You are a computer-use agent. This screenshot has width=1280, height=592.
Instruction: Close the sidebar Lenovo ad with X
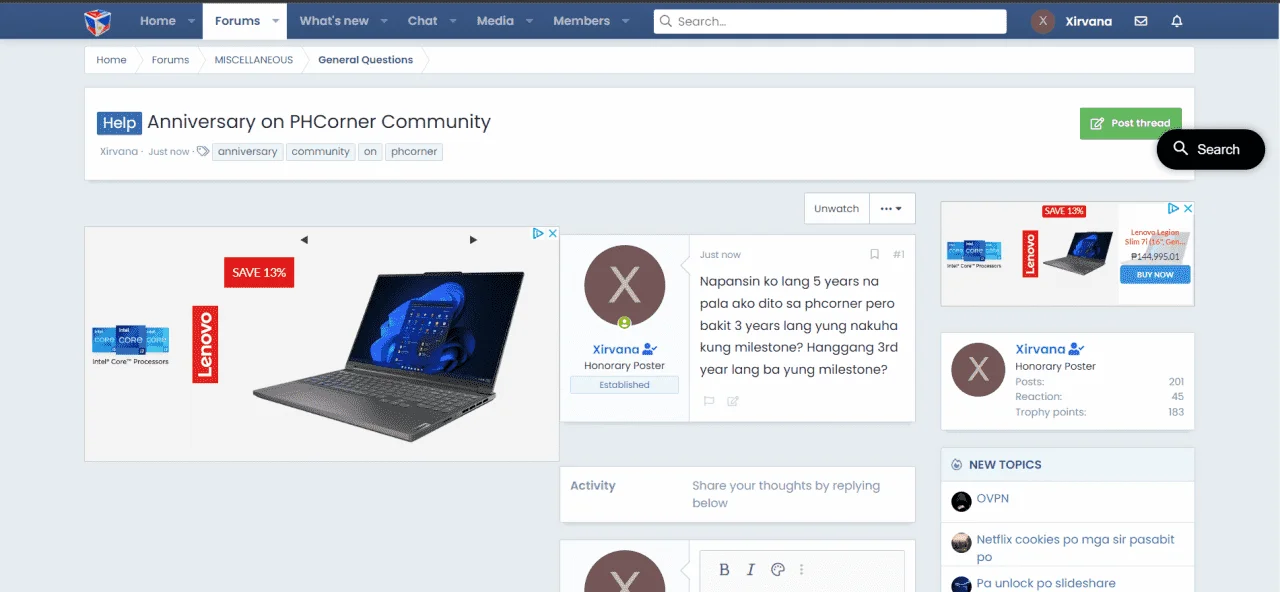pos(1187,208)
